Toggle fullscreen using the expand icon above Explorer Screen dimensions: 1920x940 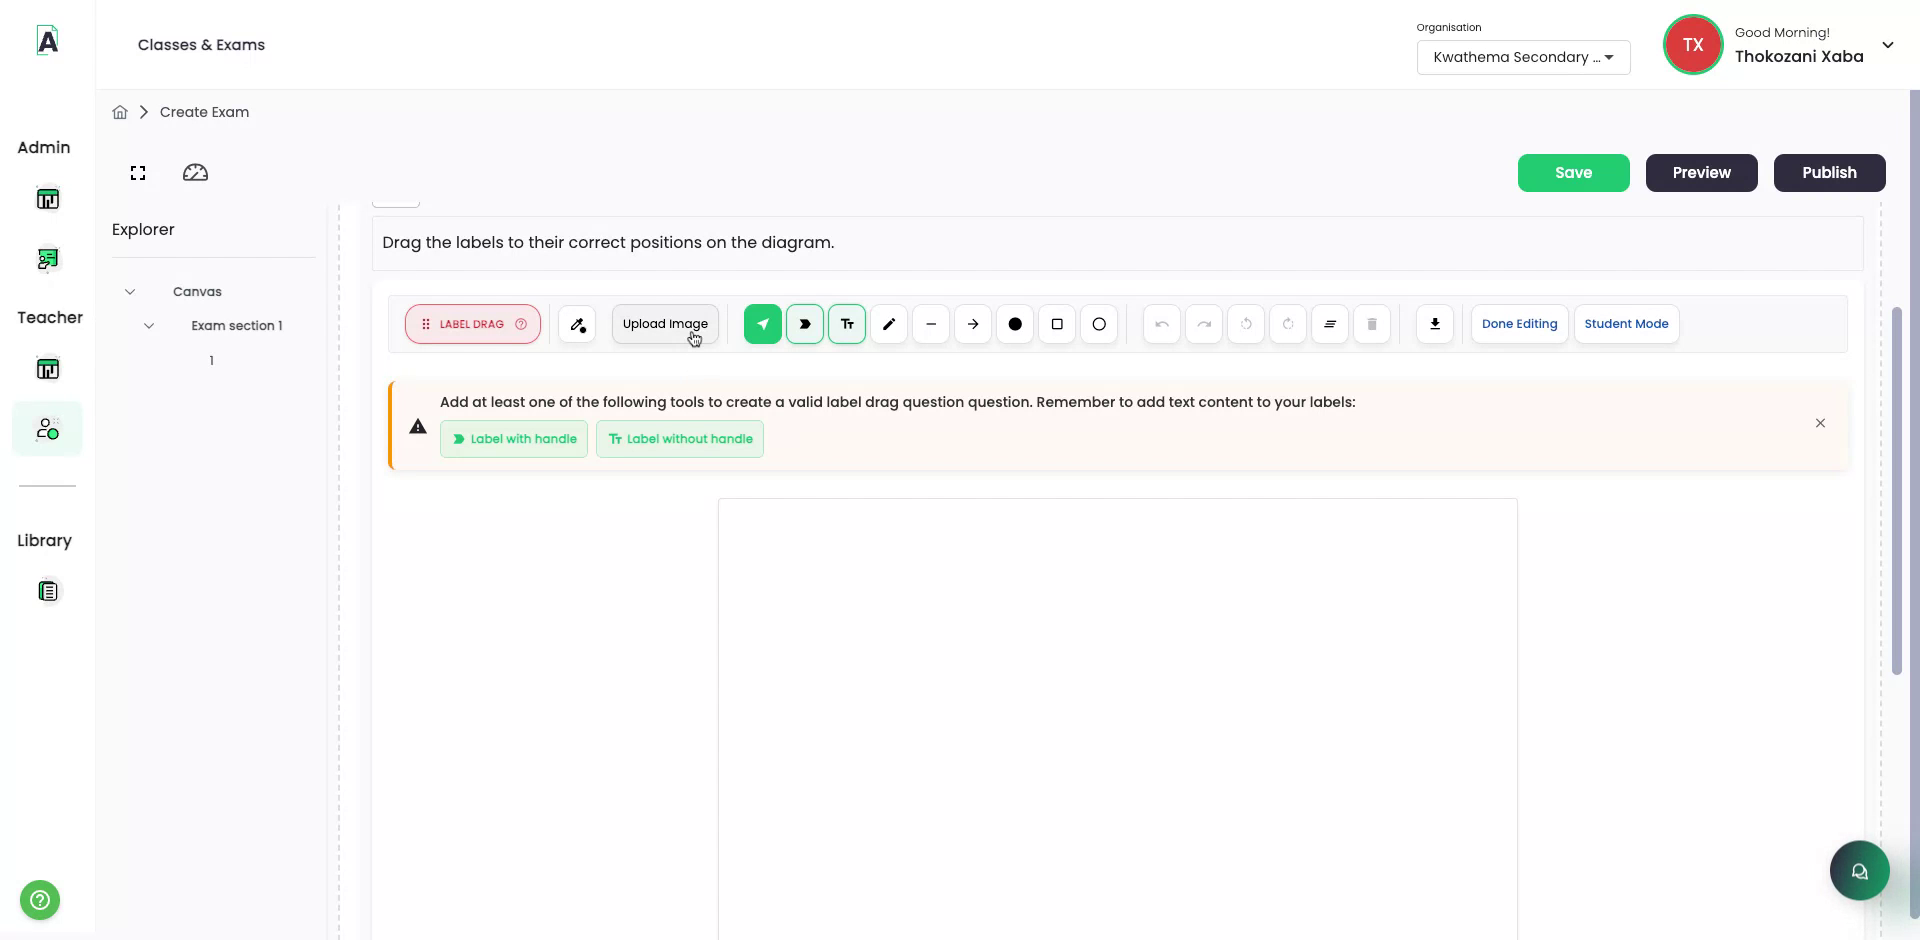(137, 172)
